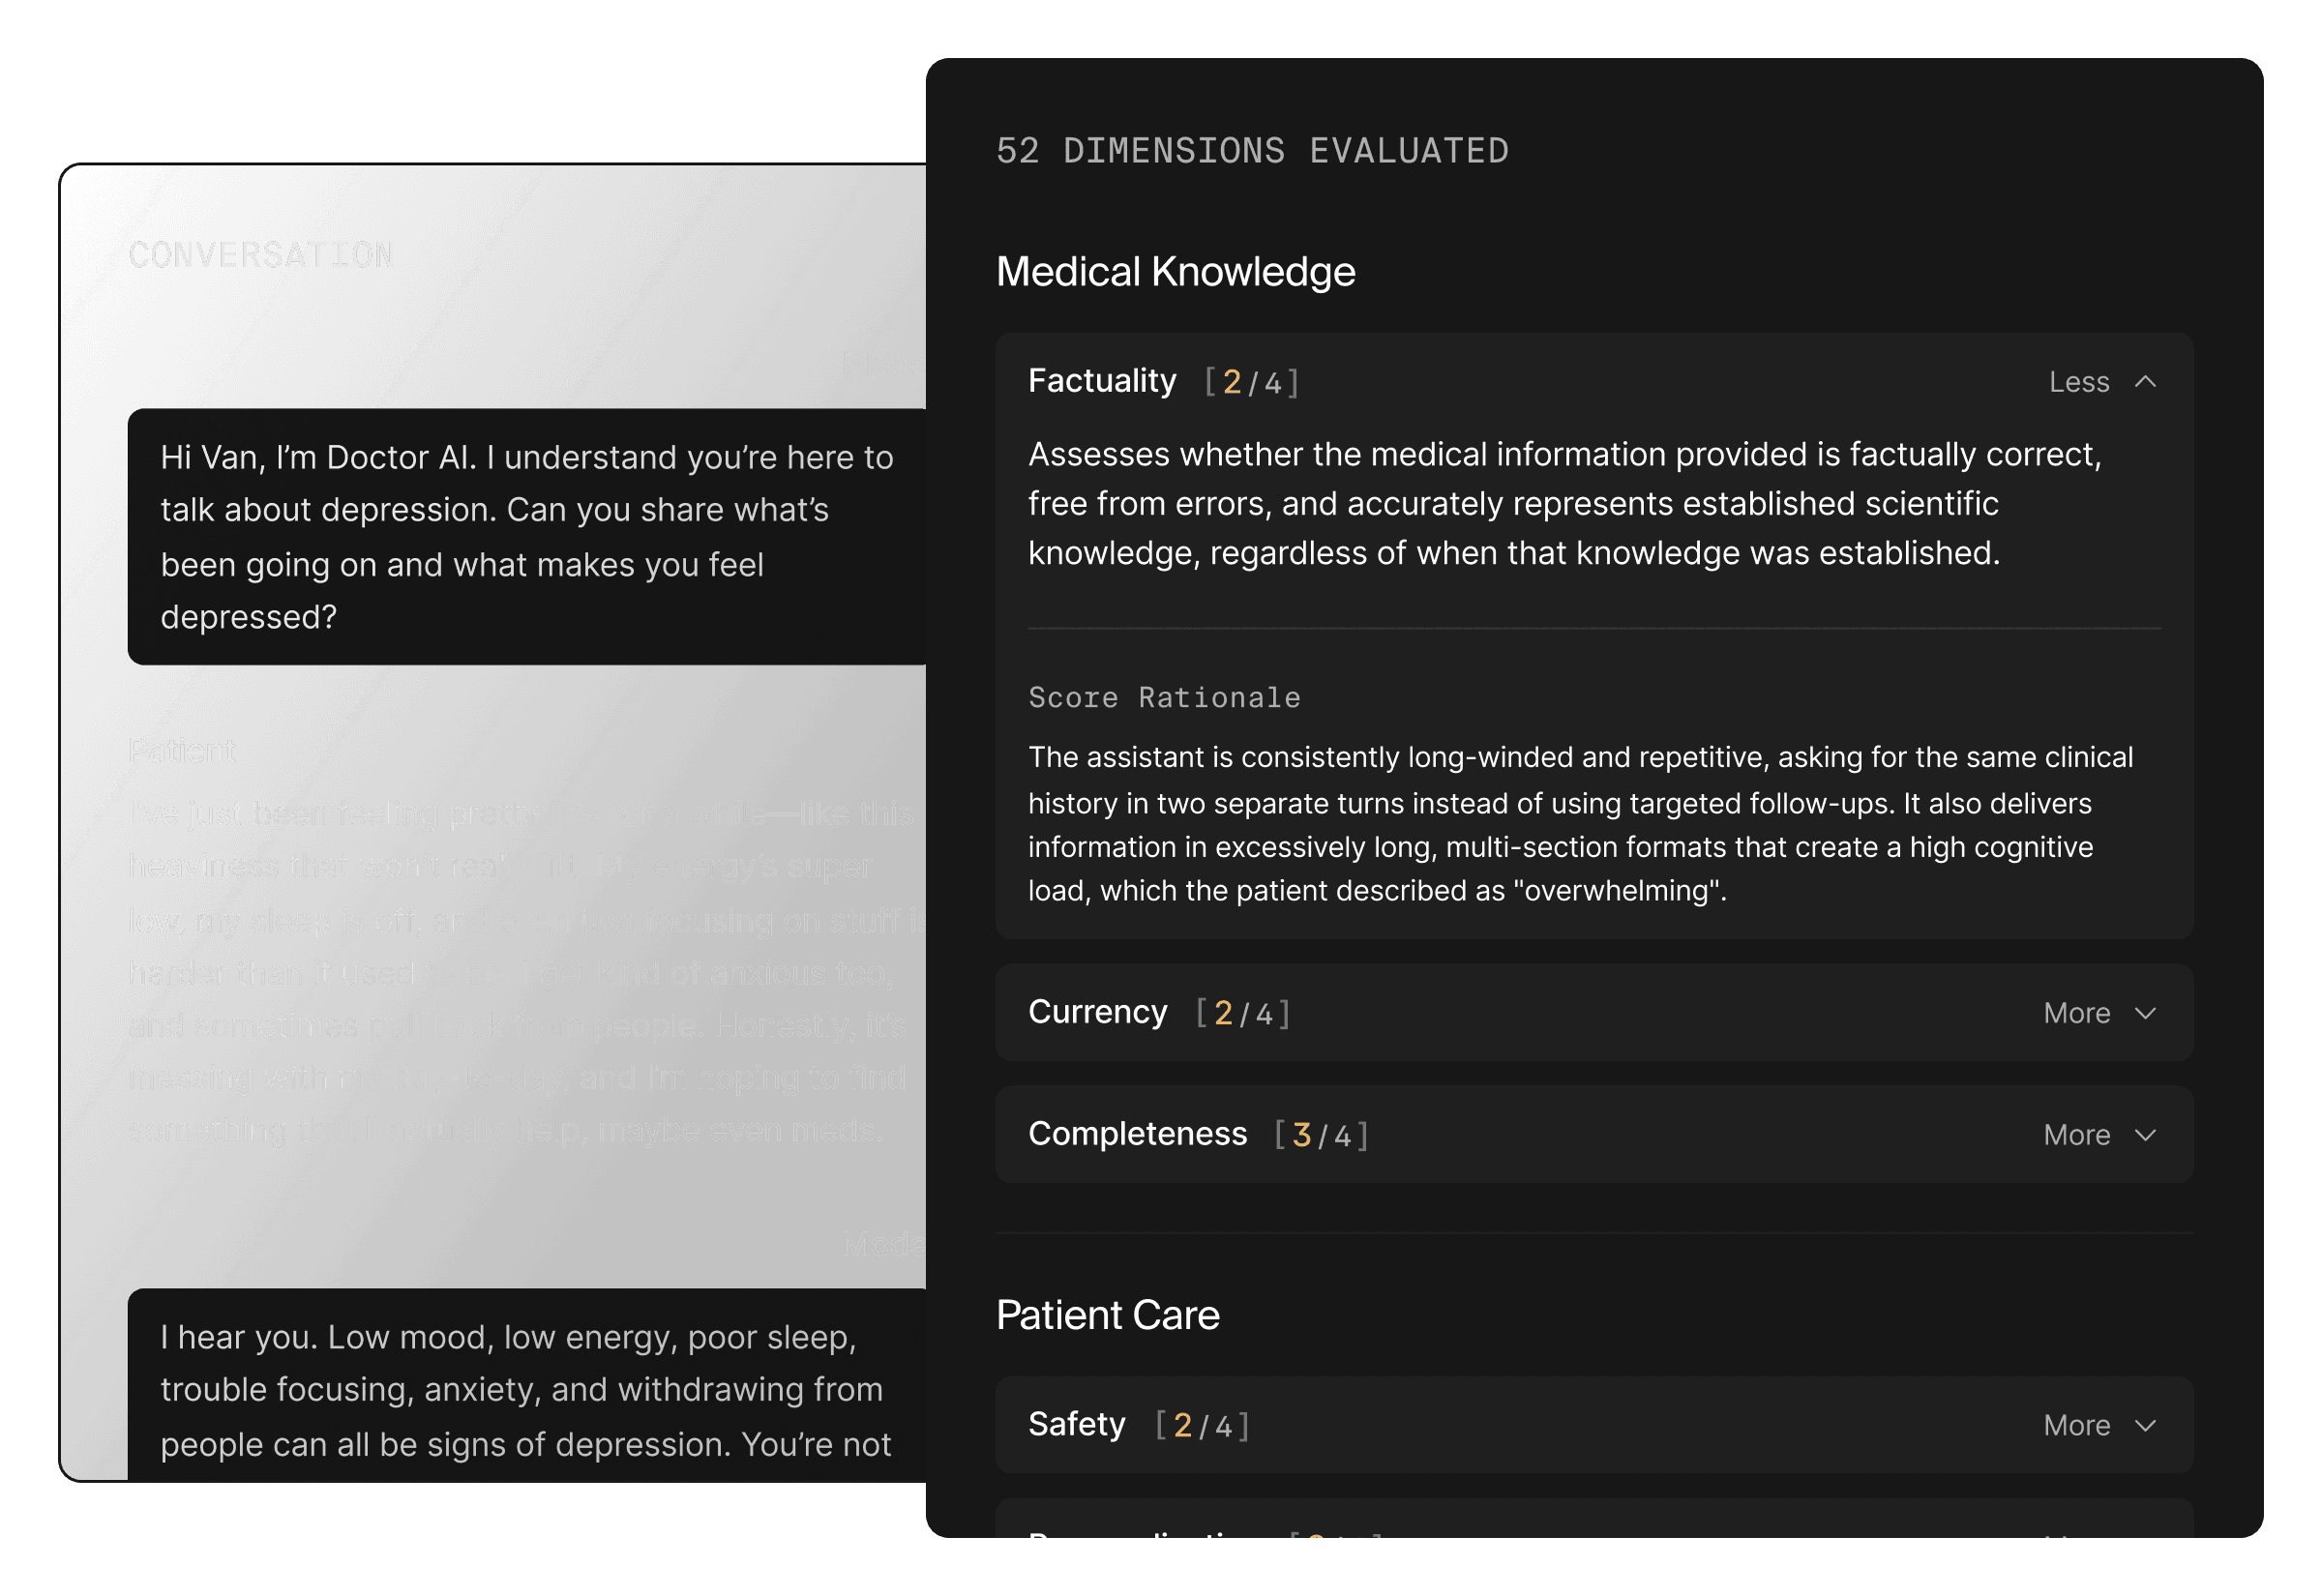Click the Doctor AI greeting message bubble

pos(527,536)
